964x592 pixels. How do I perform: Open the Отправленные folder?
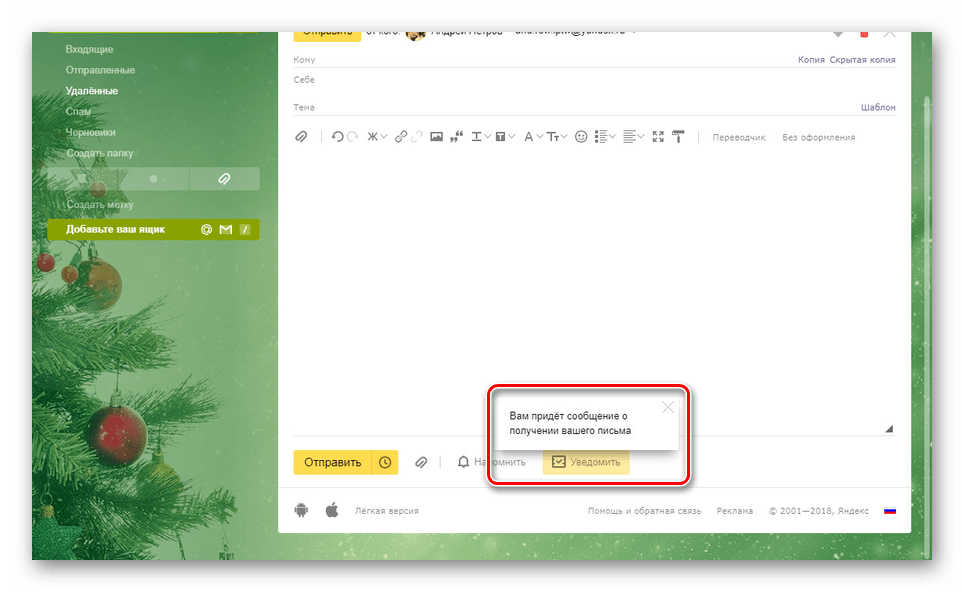(100, 70)
